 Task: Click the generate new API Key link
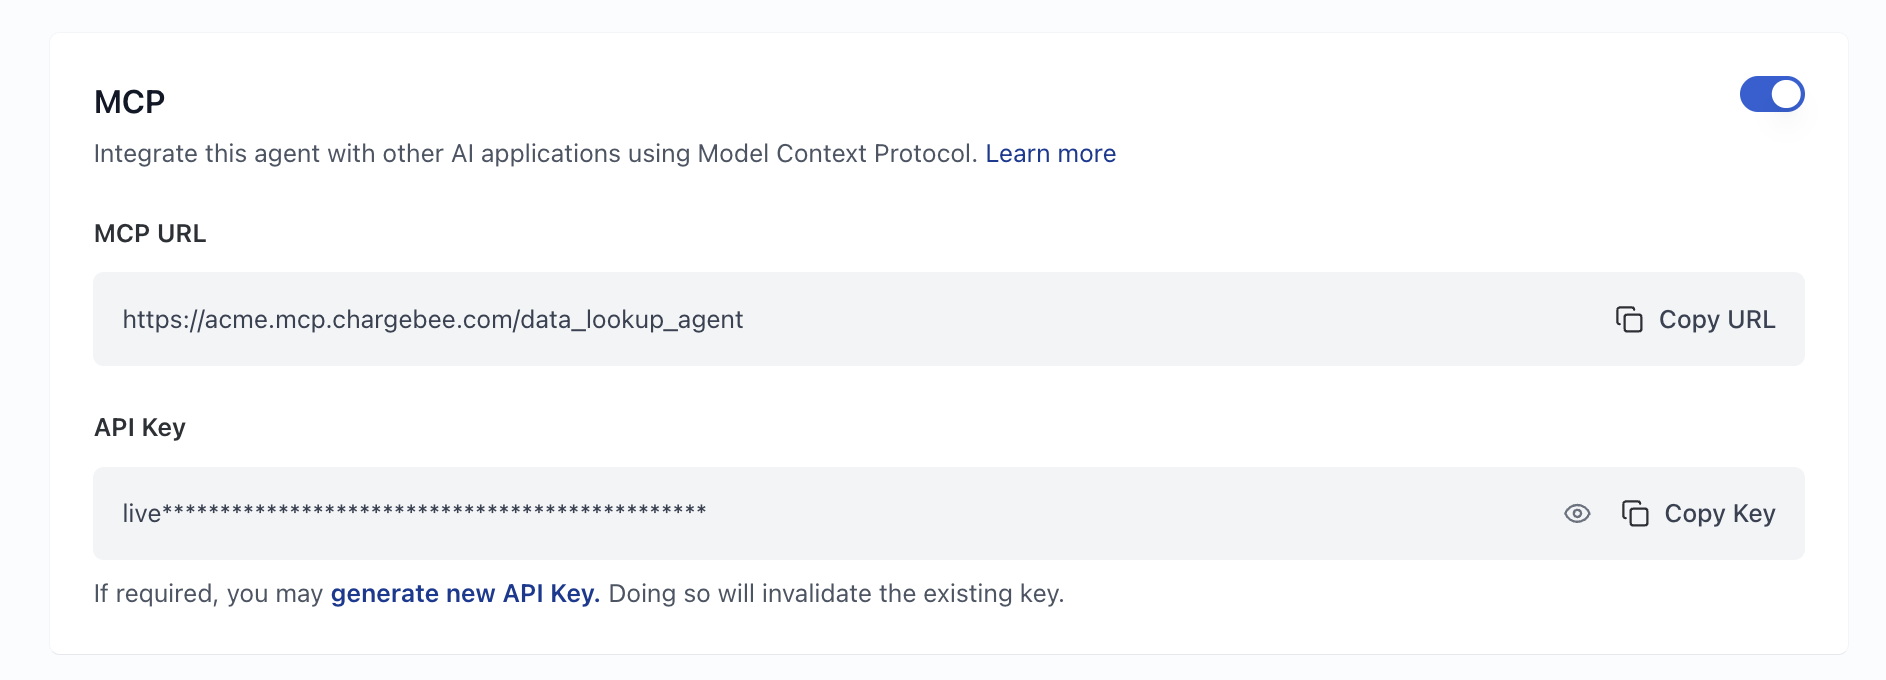pos(465,593)
